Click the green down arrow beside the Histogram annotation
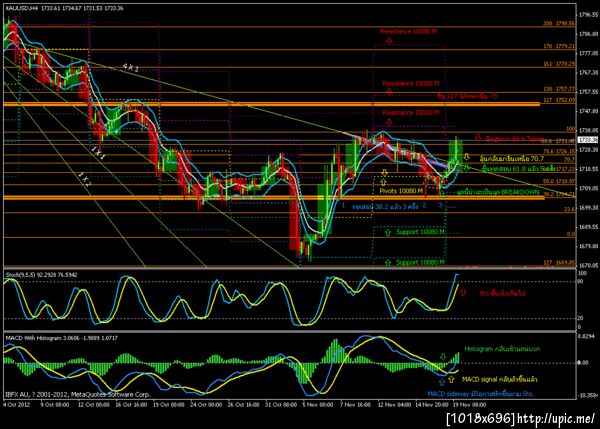Image resolution: width=600 pixels, height=429 pixels. (x=443, y=357)
